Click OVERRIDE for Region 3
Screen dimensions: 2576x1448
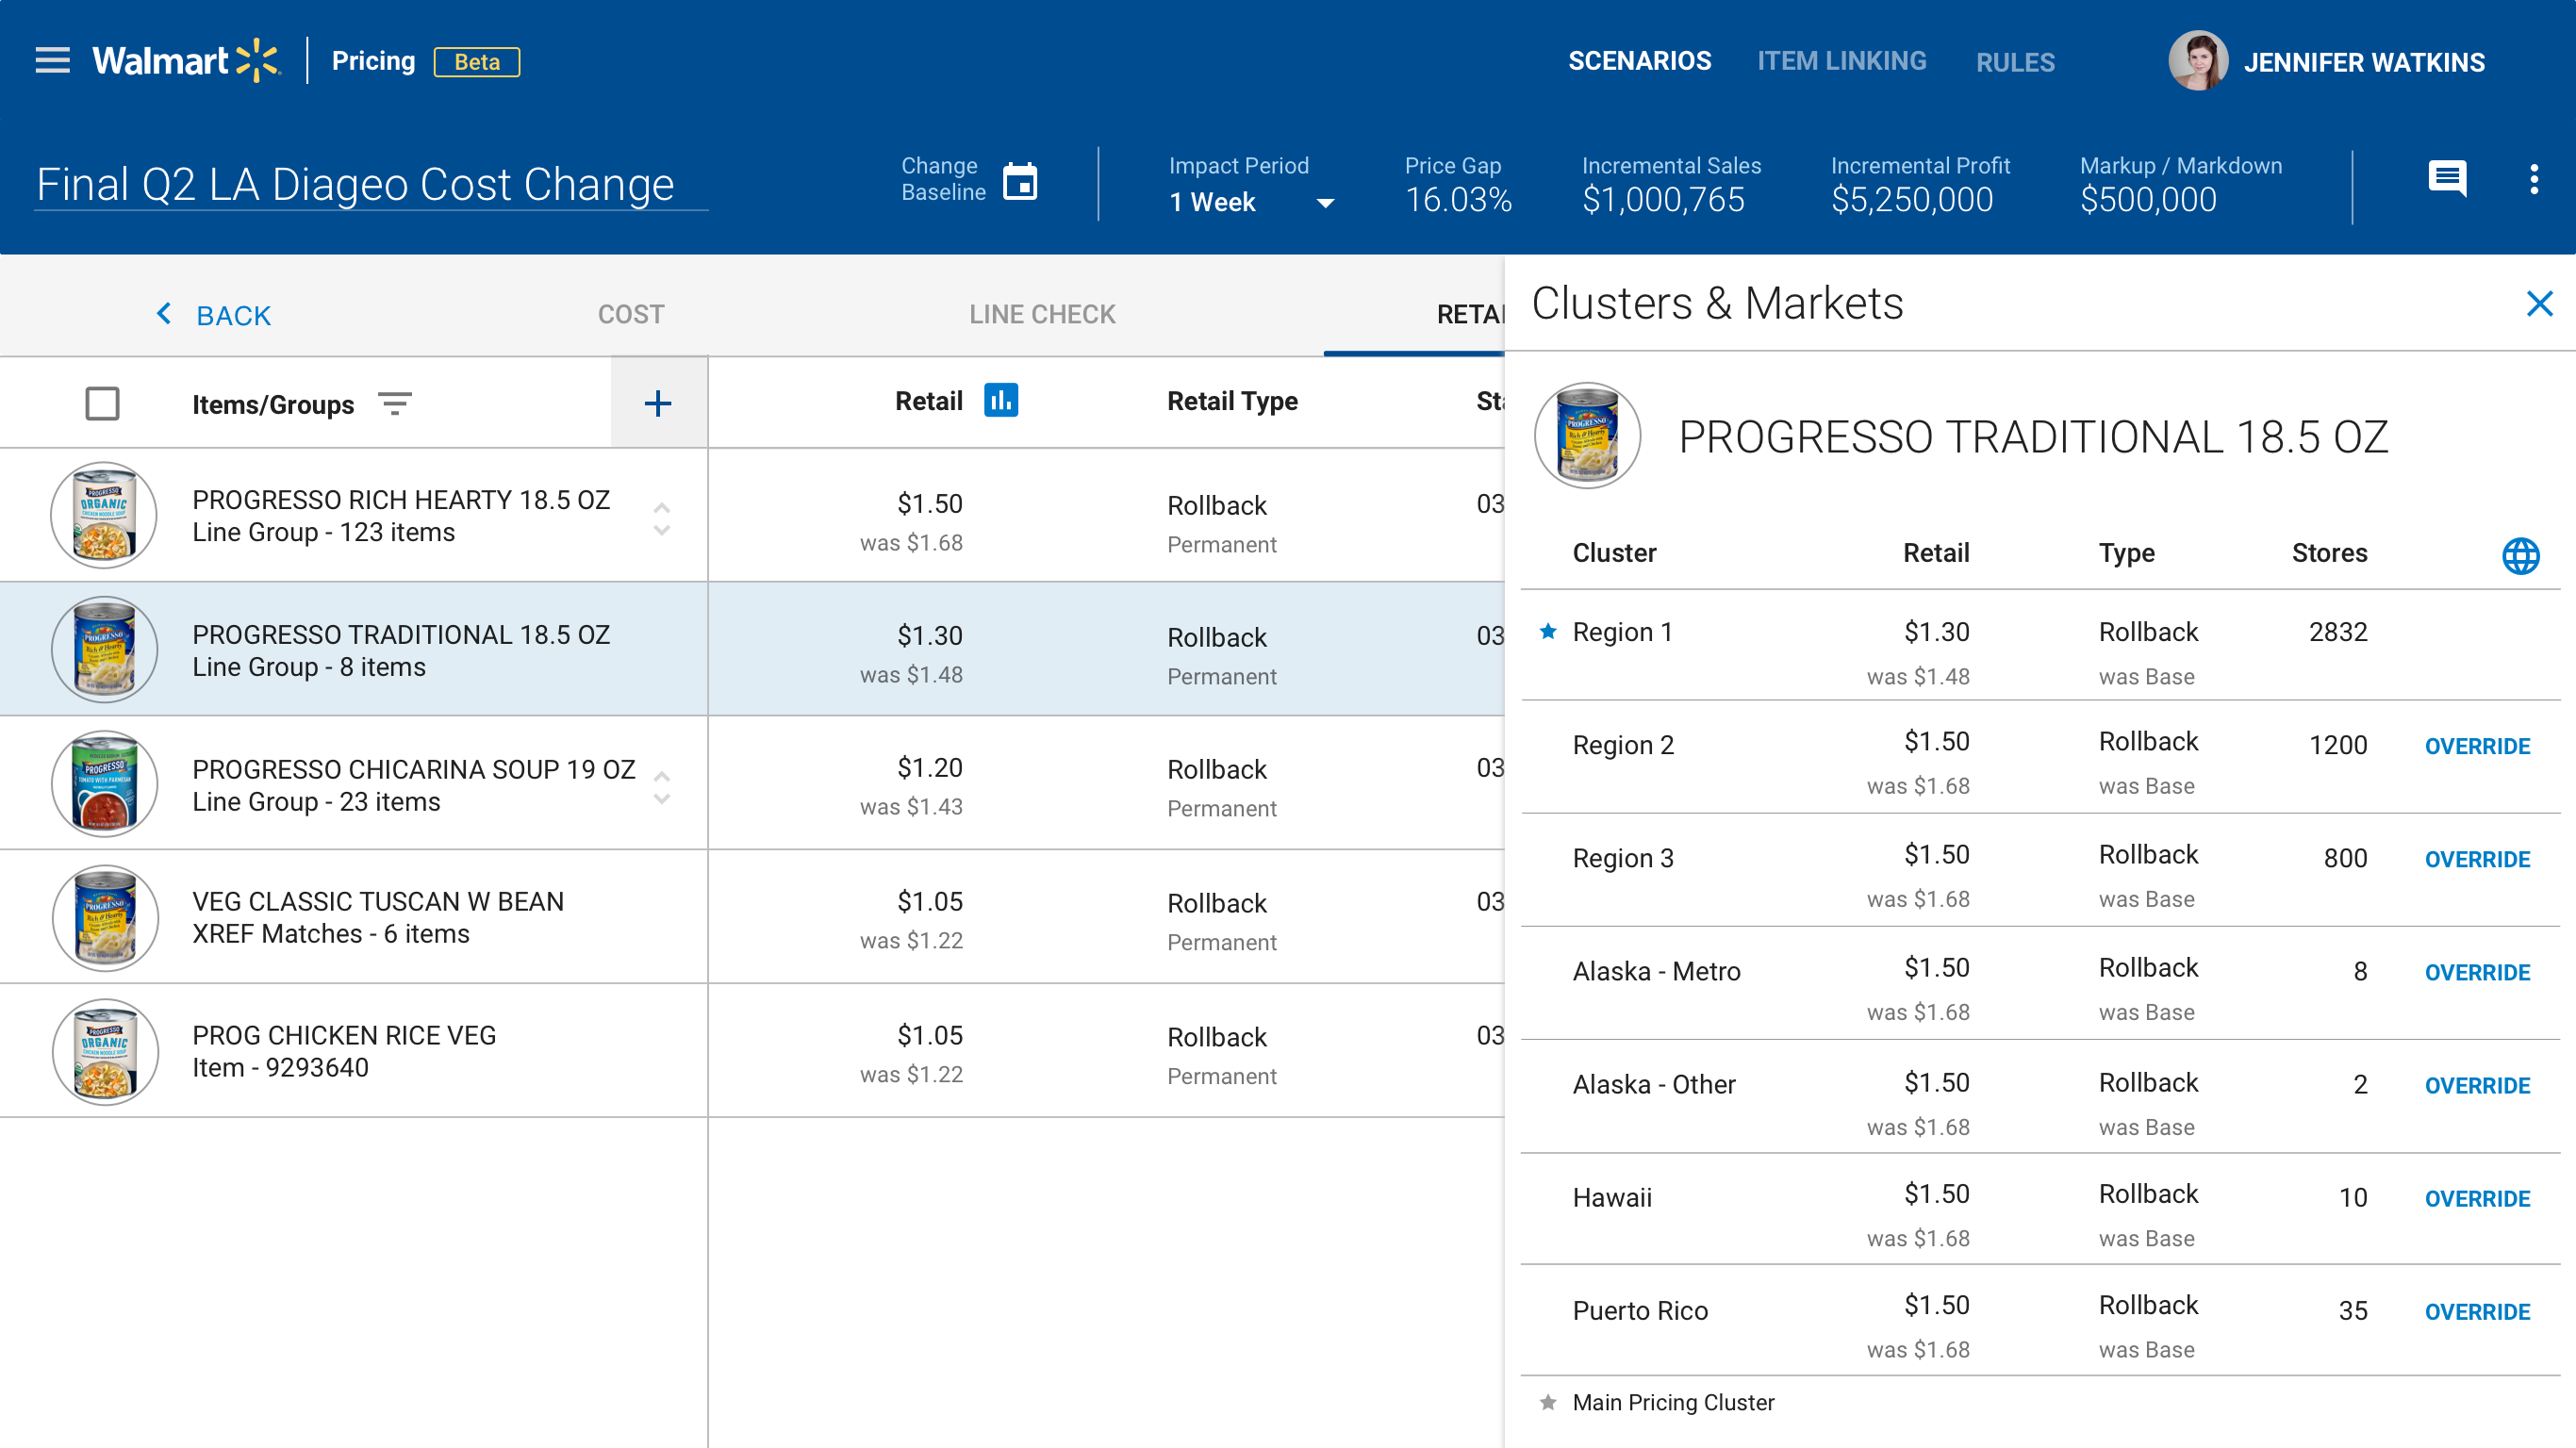click(x=2477, y=859)
